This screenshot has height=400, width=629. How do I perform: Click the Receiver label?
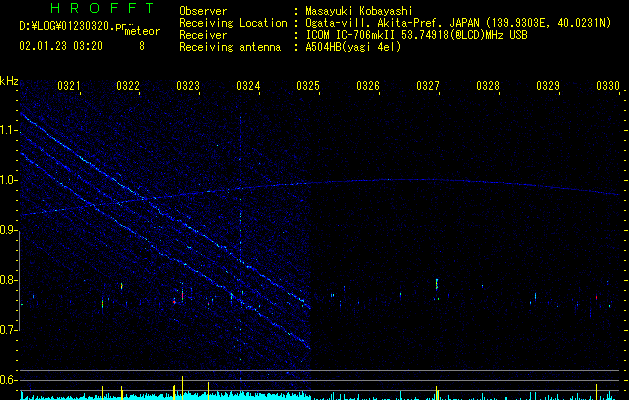203,35
